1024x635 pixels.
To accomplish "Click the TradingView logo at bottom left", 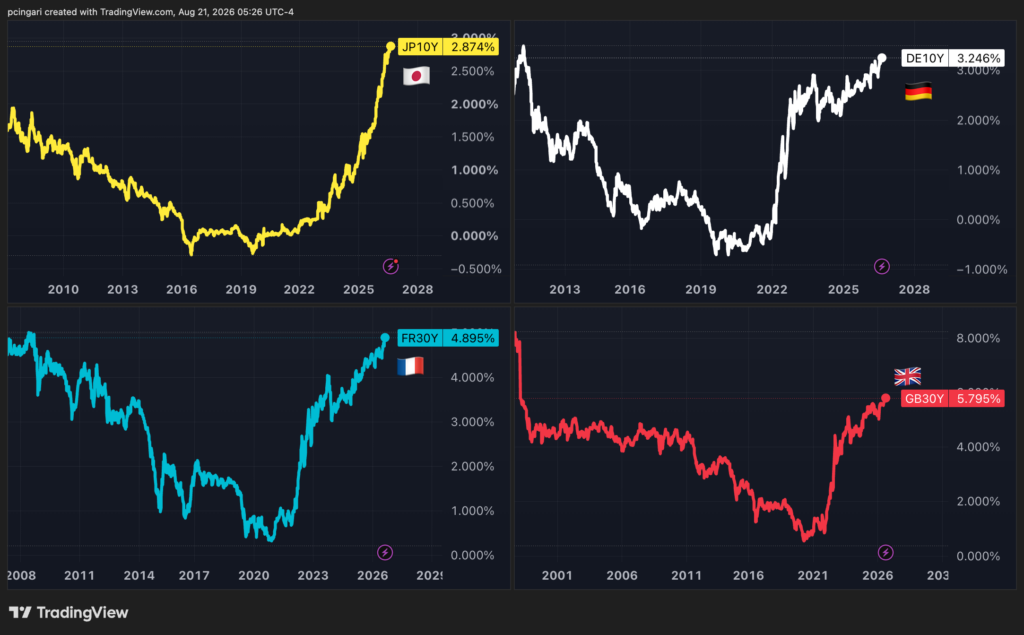I will (69, 612).
